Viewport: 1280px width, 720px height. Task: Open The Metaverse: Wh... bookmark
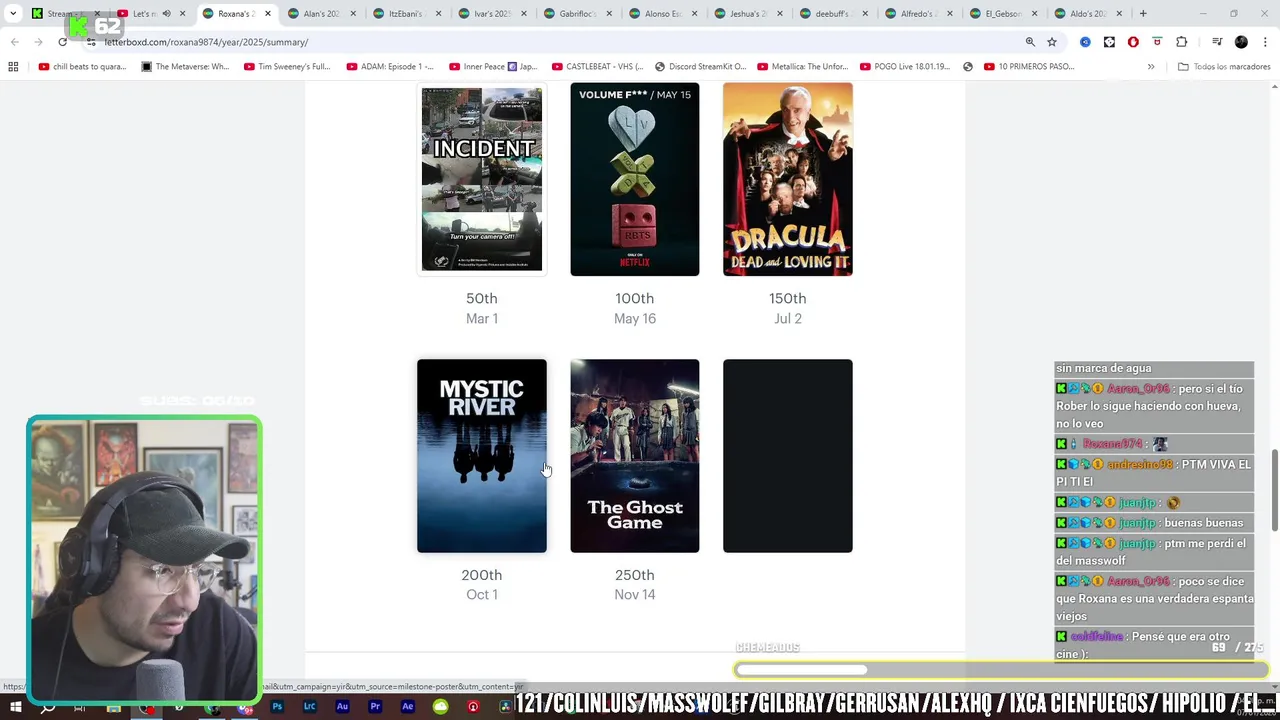click(185, 67)
